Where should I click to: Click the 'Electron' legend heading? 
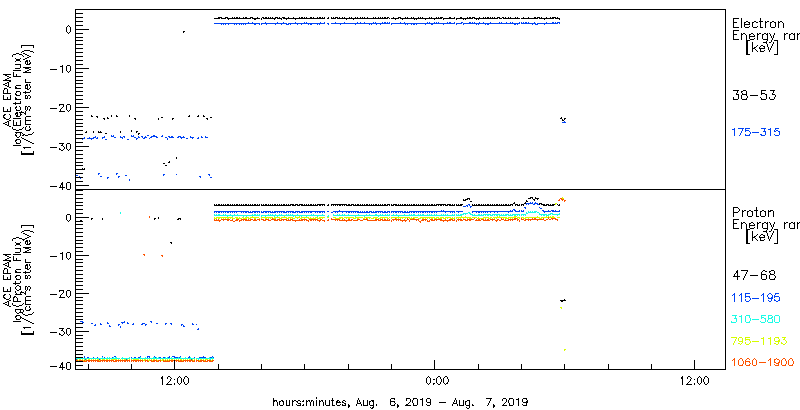(x=758, y=23)
